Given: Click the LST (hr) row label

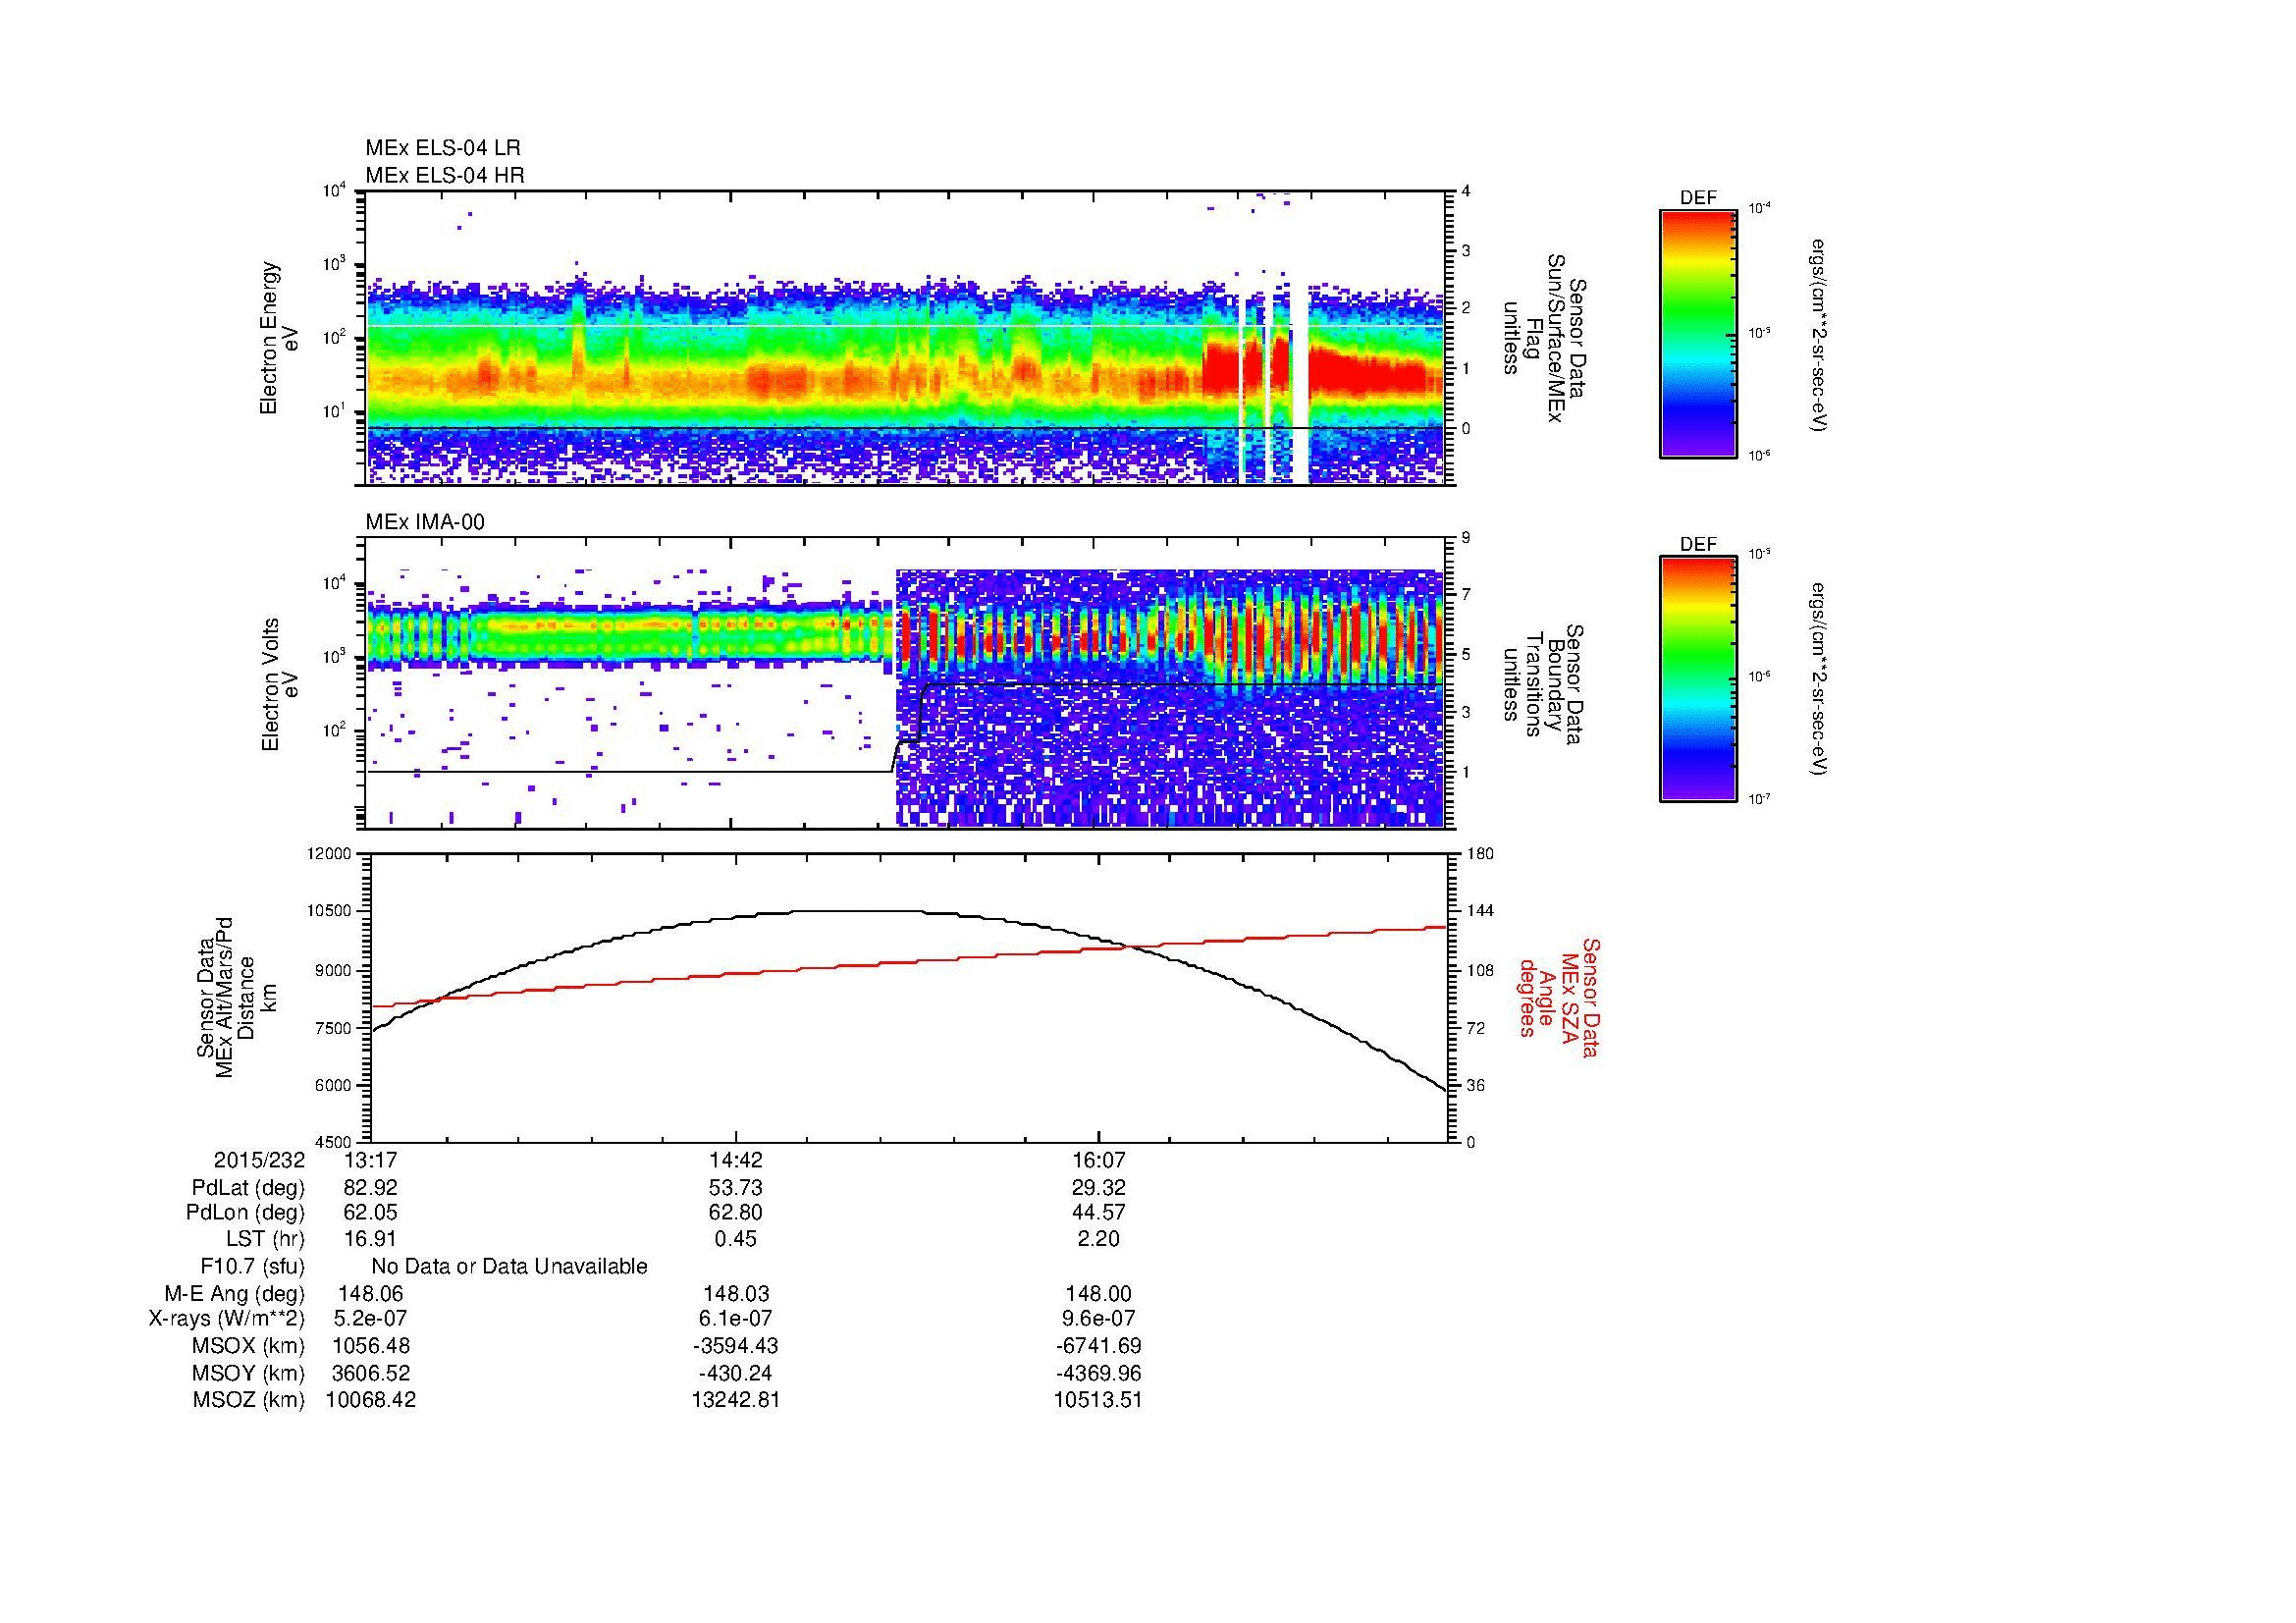Looking at the screenshot, I should (x=265, y=1238).
